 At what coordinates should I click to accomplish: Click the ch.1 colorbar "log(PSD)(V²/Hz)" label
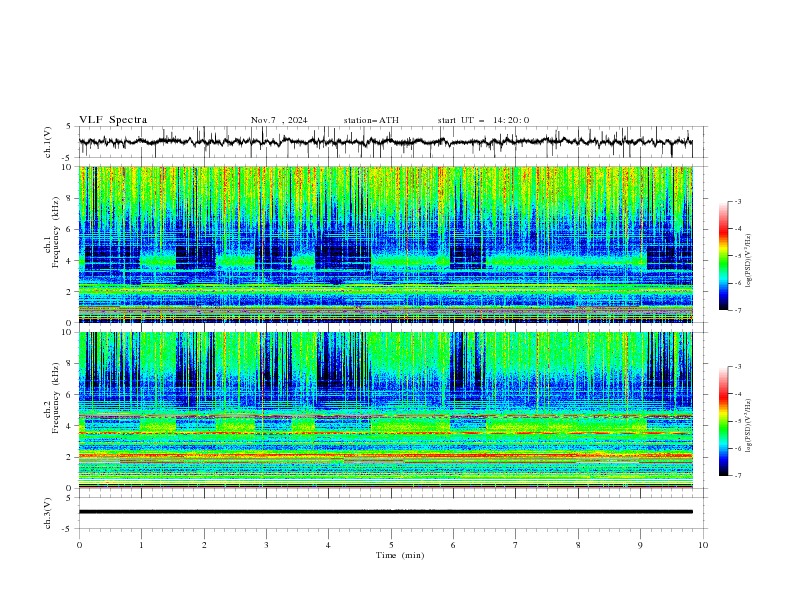coord(748,261)
